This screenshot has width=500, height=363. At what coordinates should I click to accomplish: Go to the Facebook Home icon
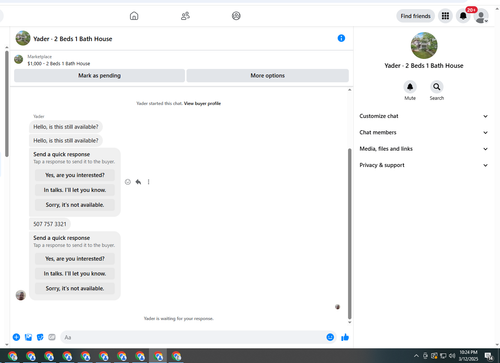click(x=134, y=16)
